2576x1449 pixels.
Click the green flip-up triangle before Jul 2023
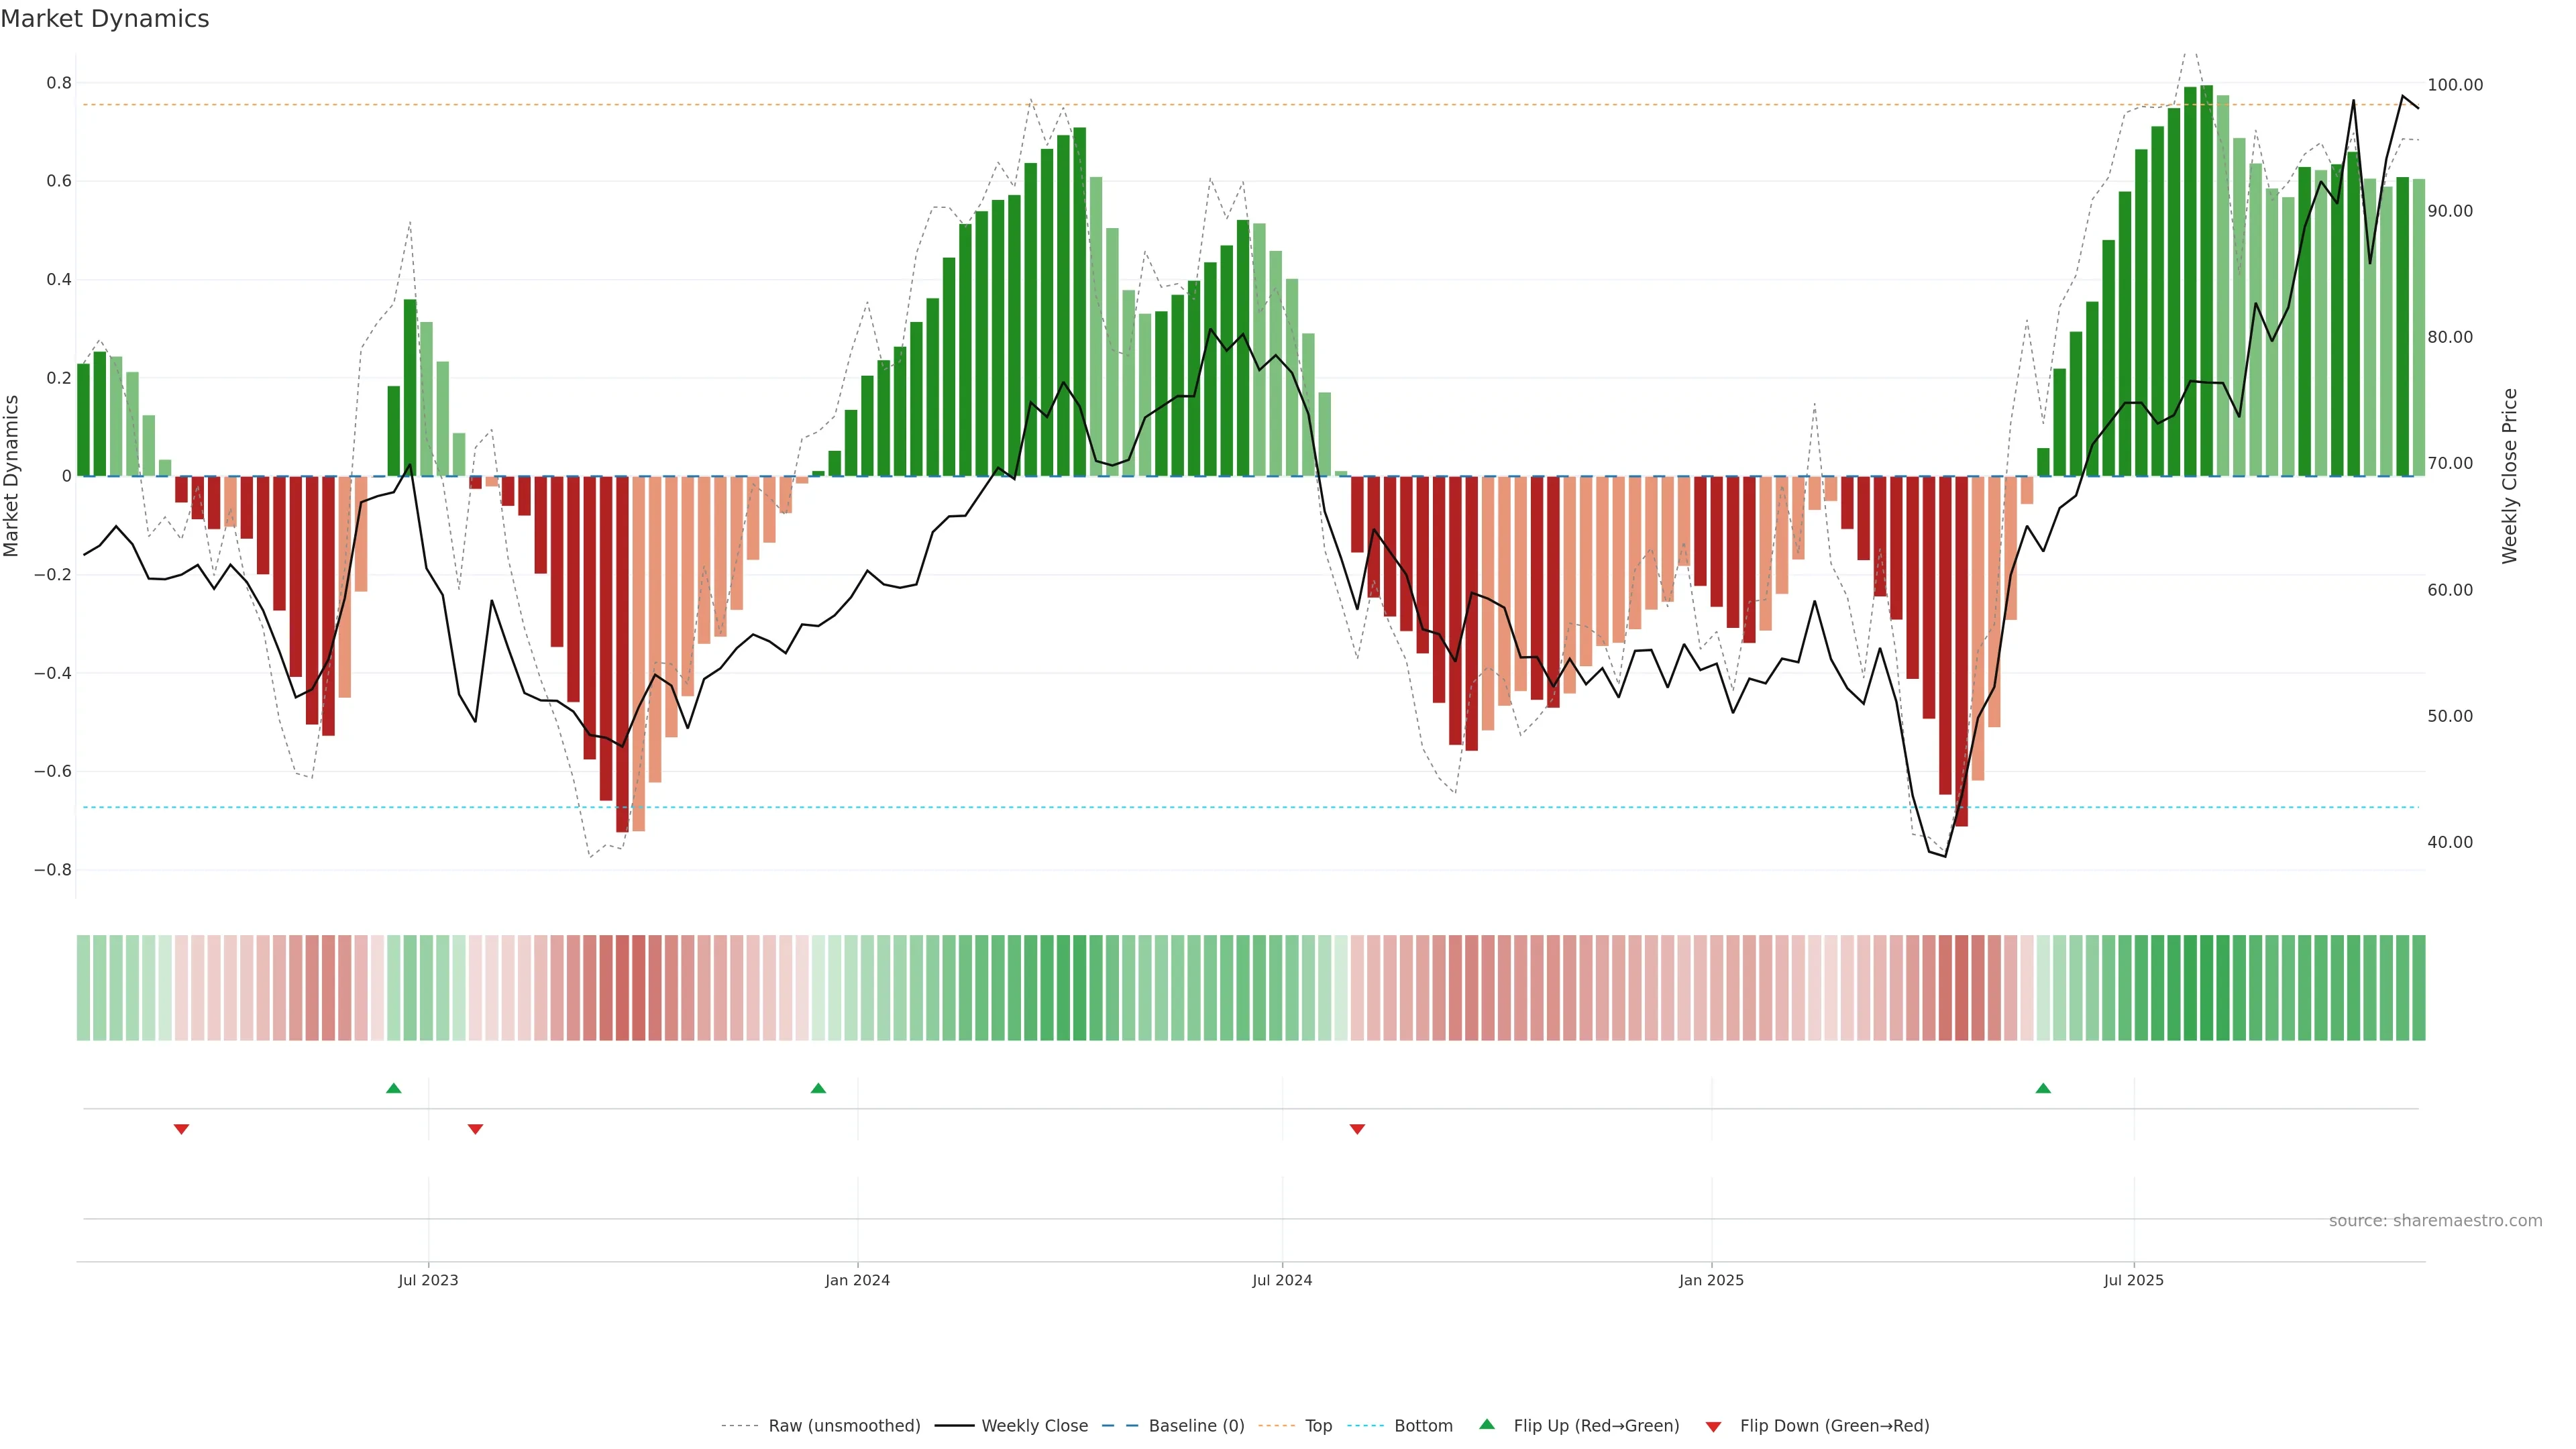[394, 1088]
